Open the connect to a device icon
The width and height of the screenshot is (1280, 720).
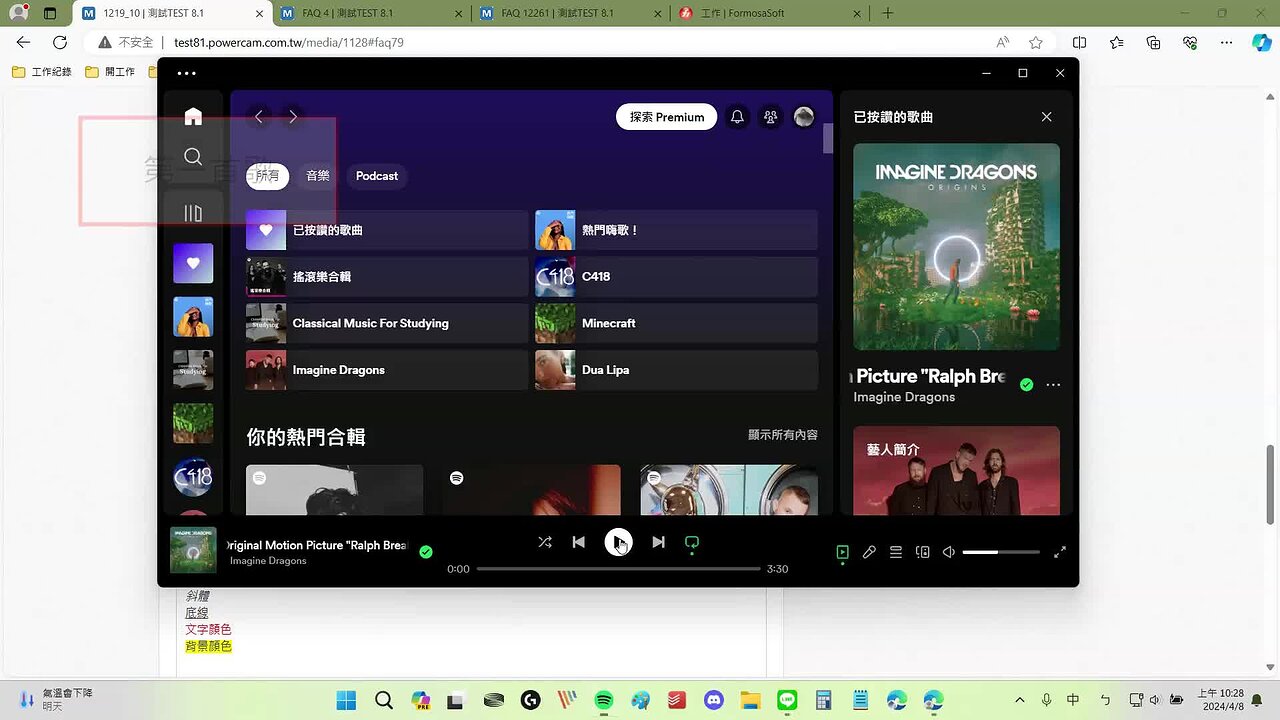(923, 552)
